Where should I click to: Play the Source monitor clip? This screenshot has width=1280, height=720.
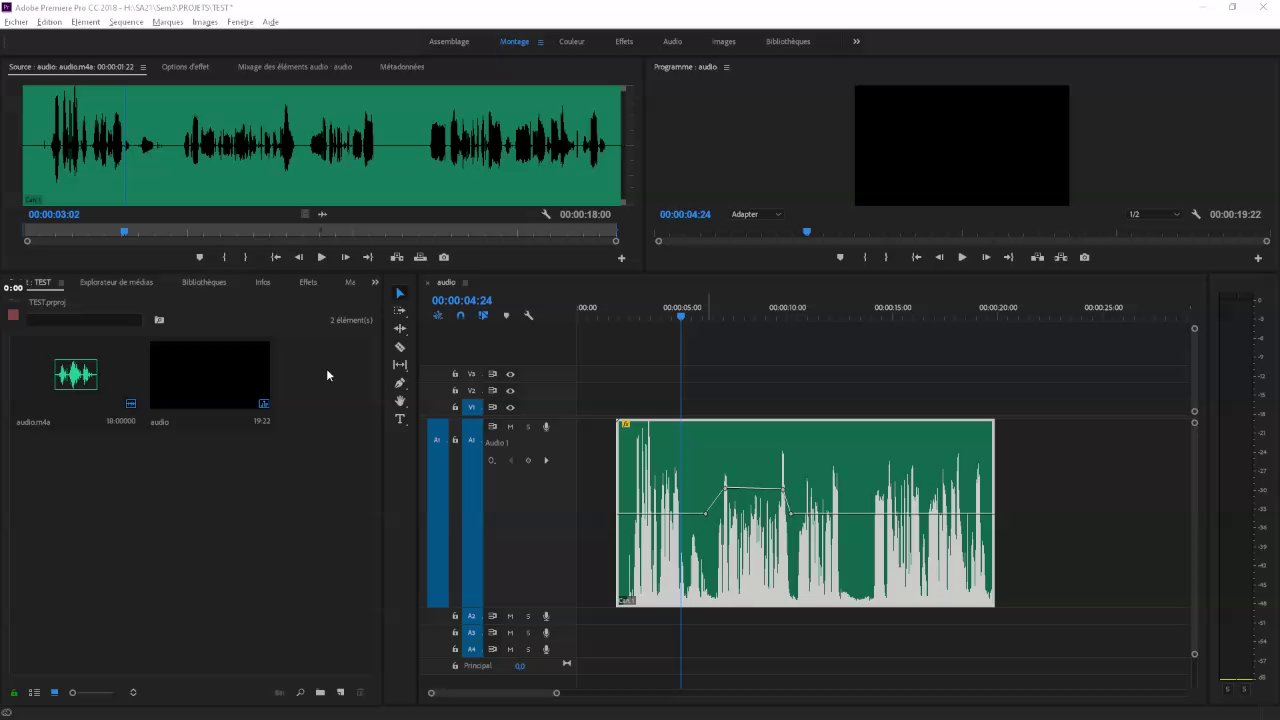coord(321,257)
